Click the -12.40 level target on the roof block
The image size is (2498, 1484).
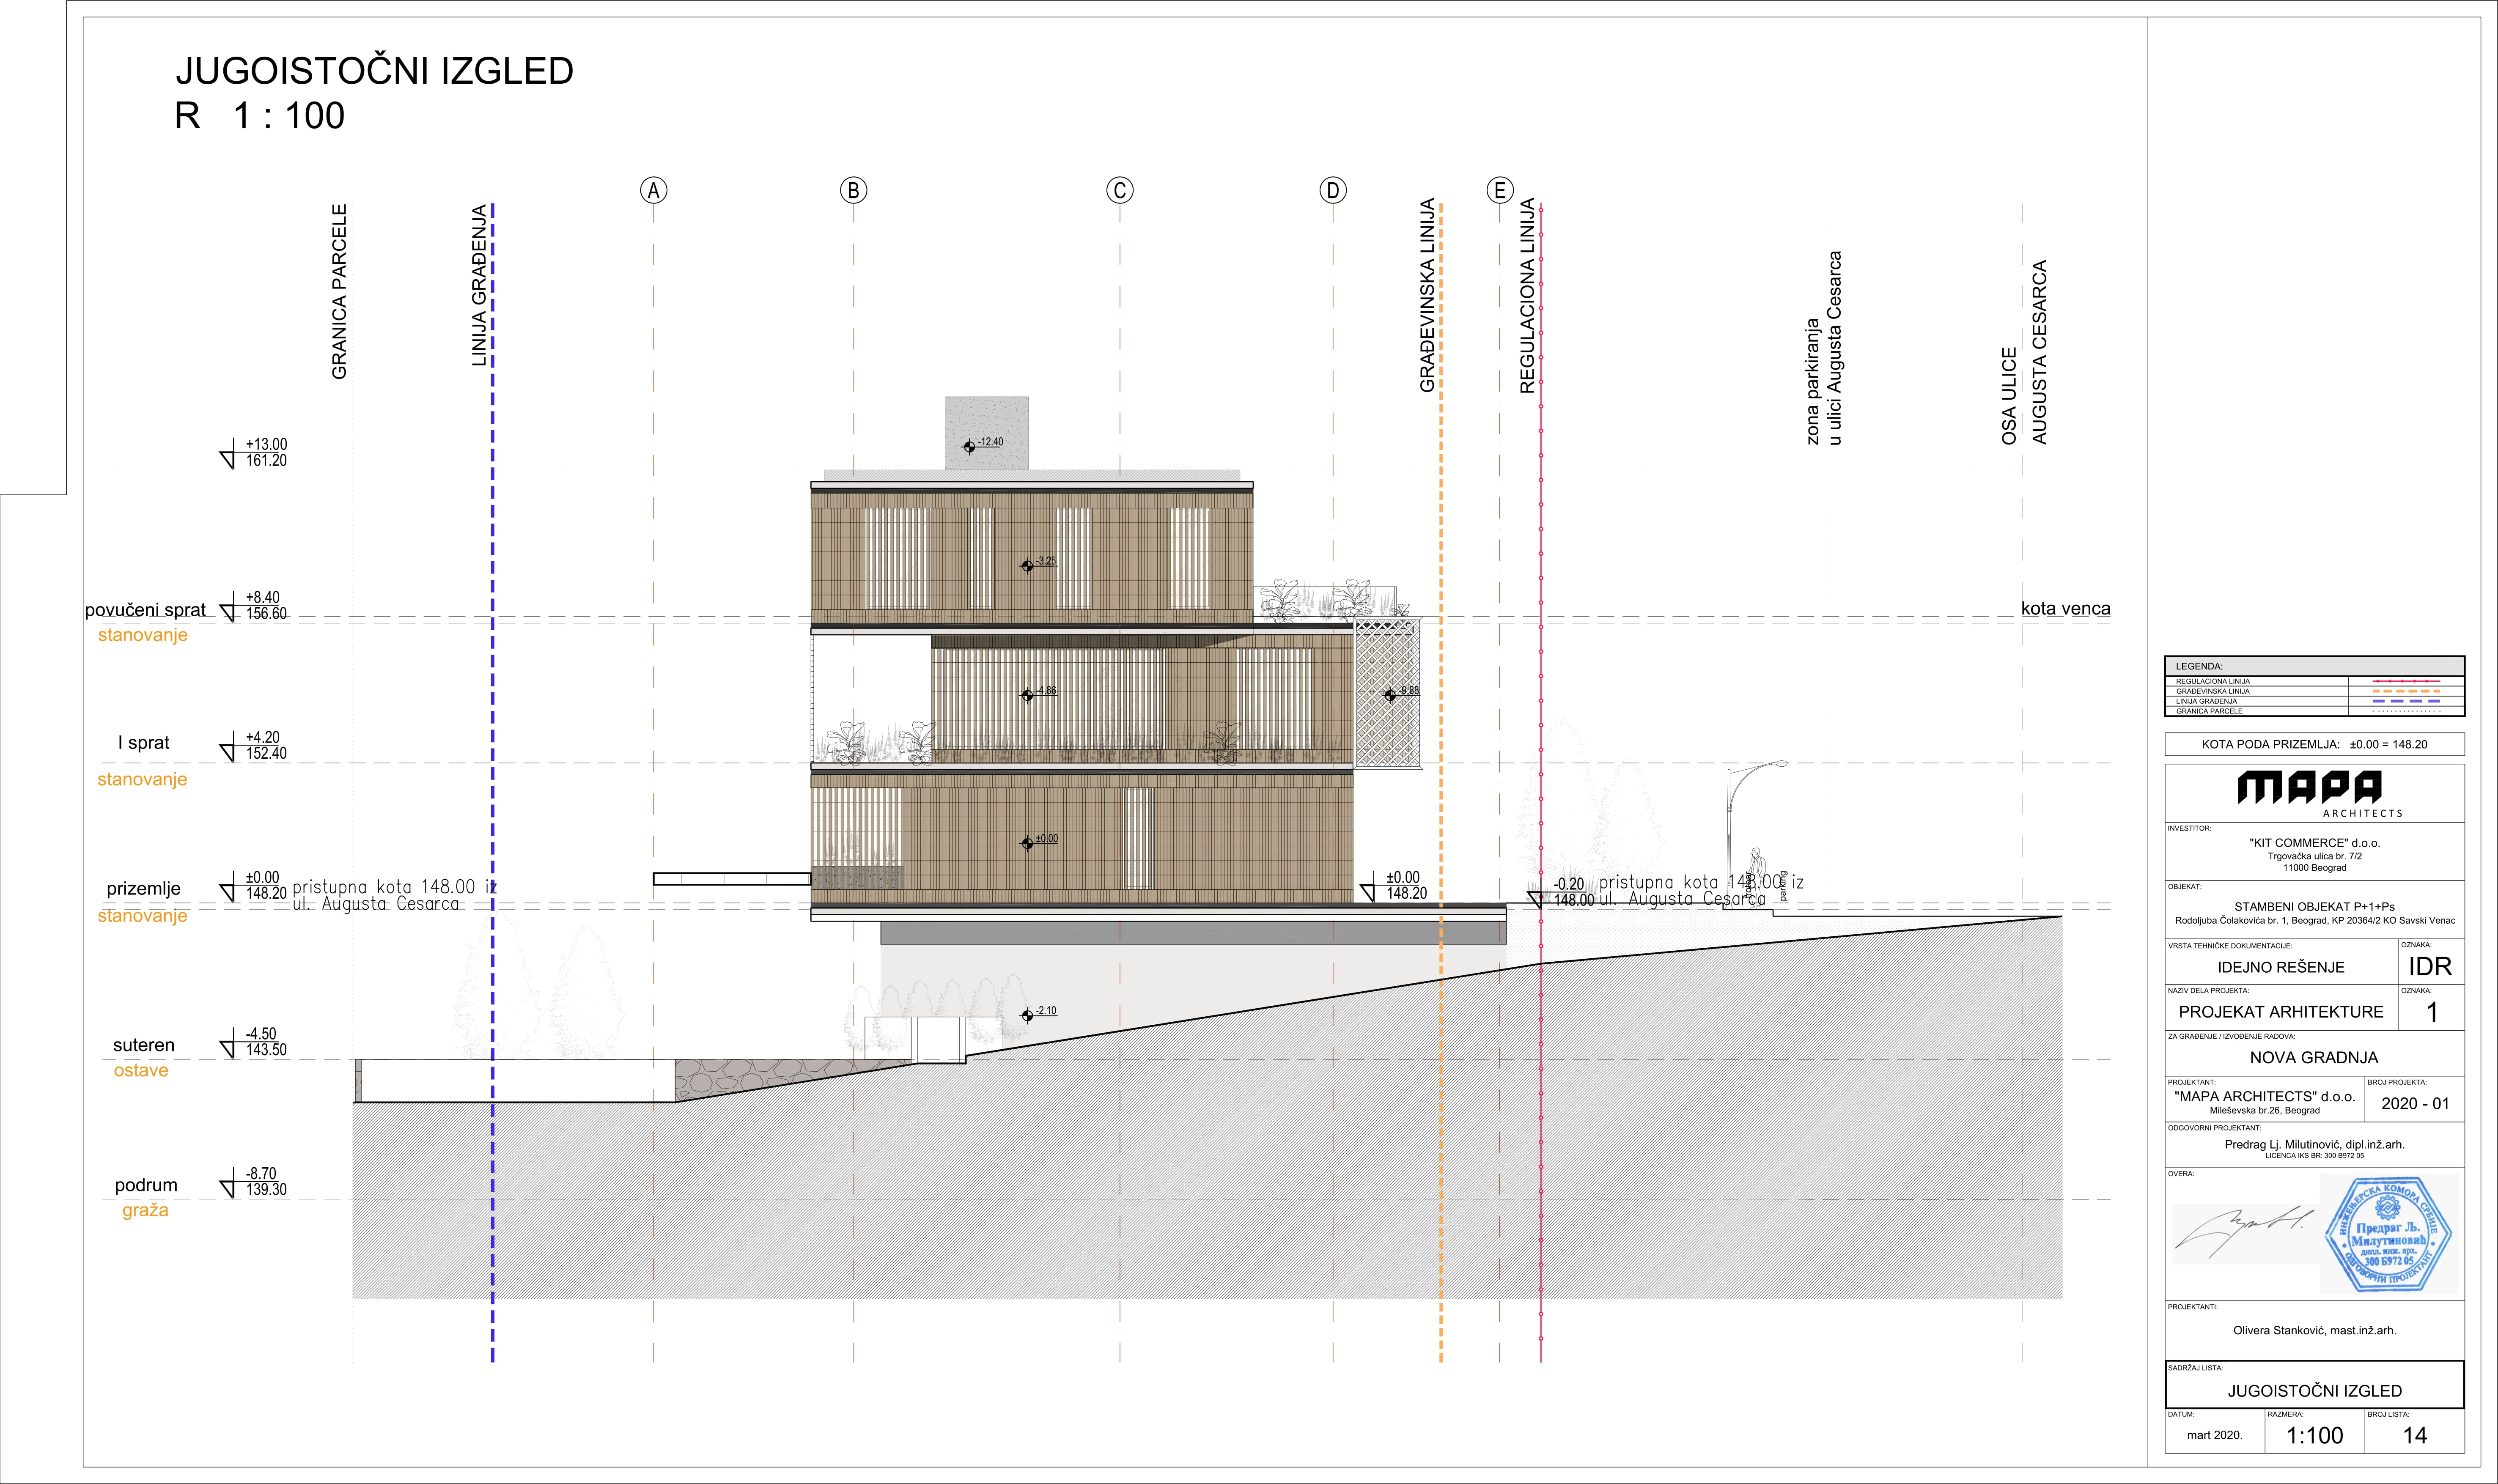(969, 447)
